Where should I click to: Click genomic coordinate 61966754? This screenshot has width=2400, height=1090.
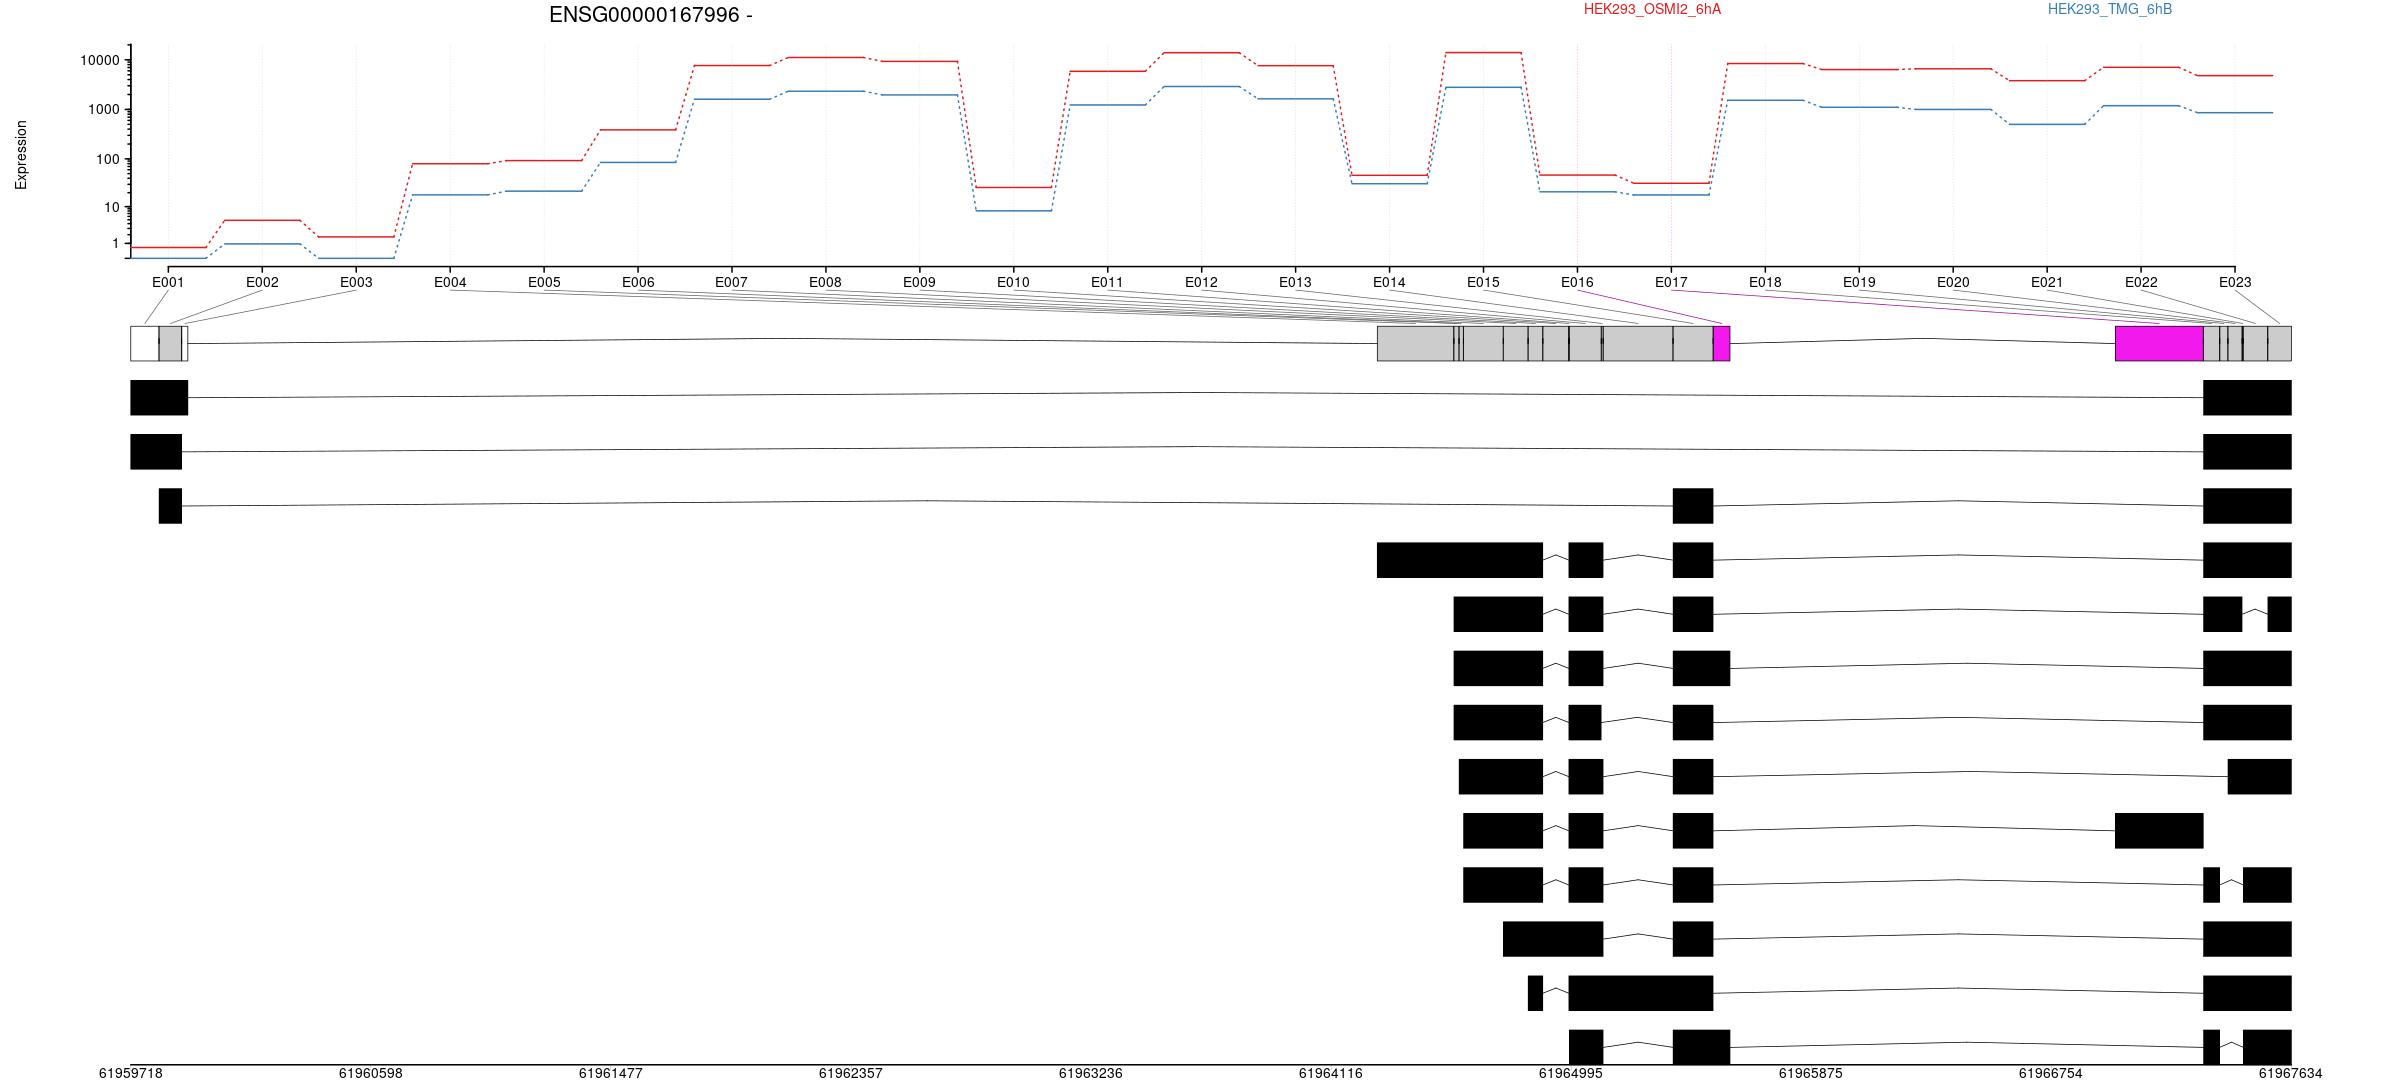pyautogui.click(x=2050, y=1073)
